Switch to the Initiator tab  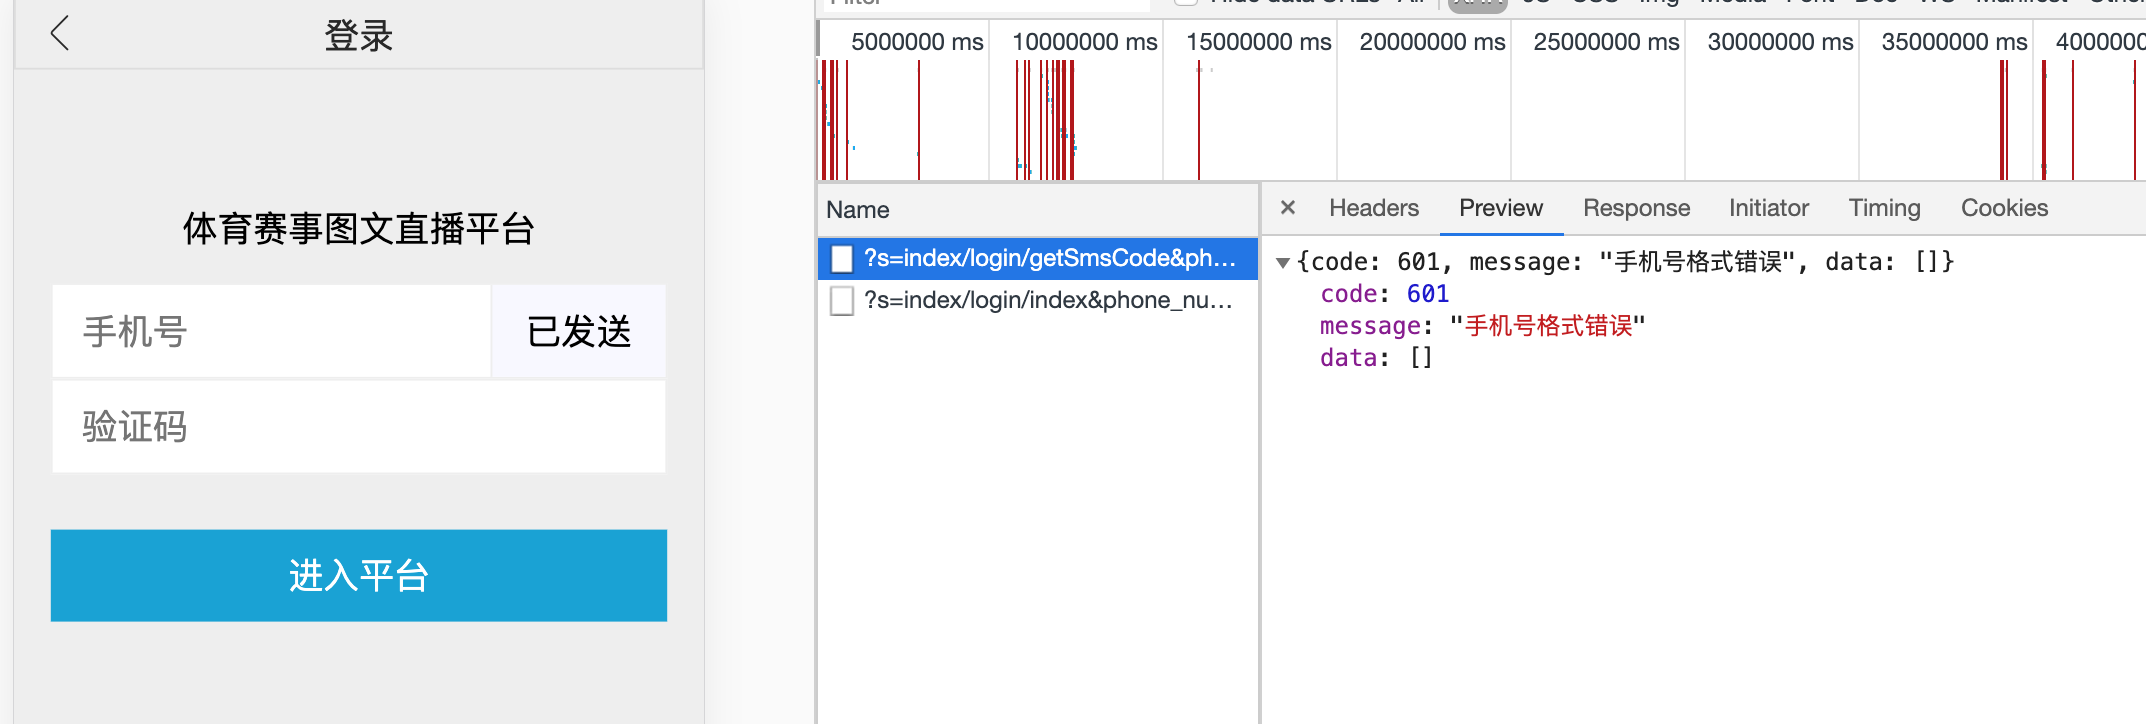point(1769,208)
